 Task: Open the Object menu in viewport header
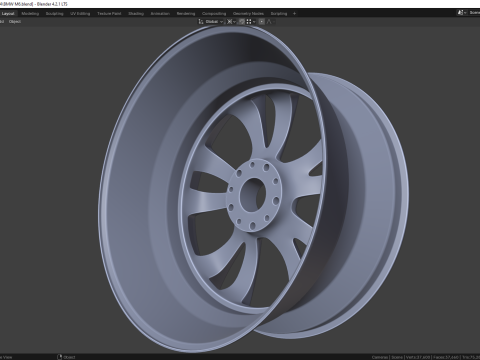15,22
